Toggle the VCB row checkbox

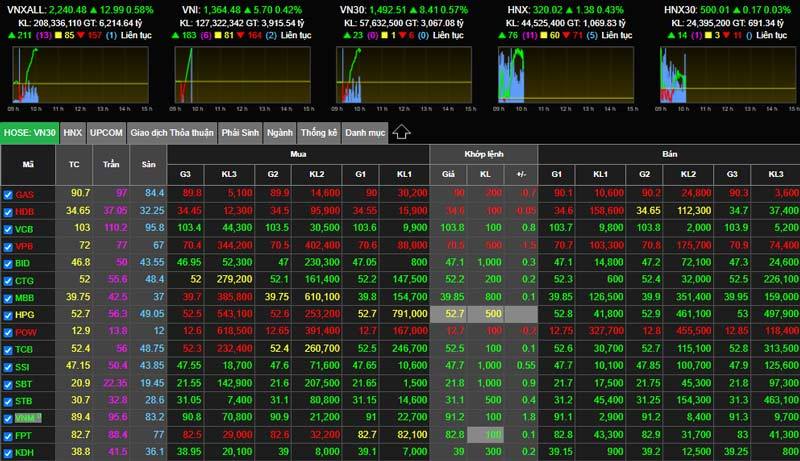point(8,229)
